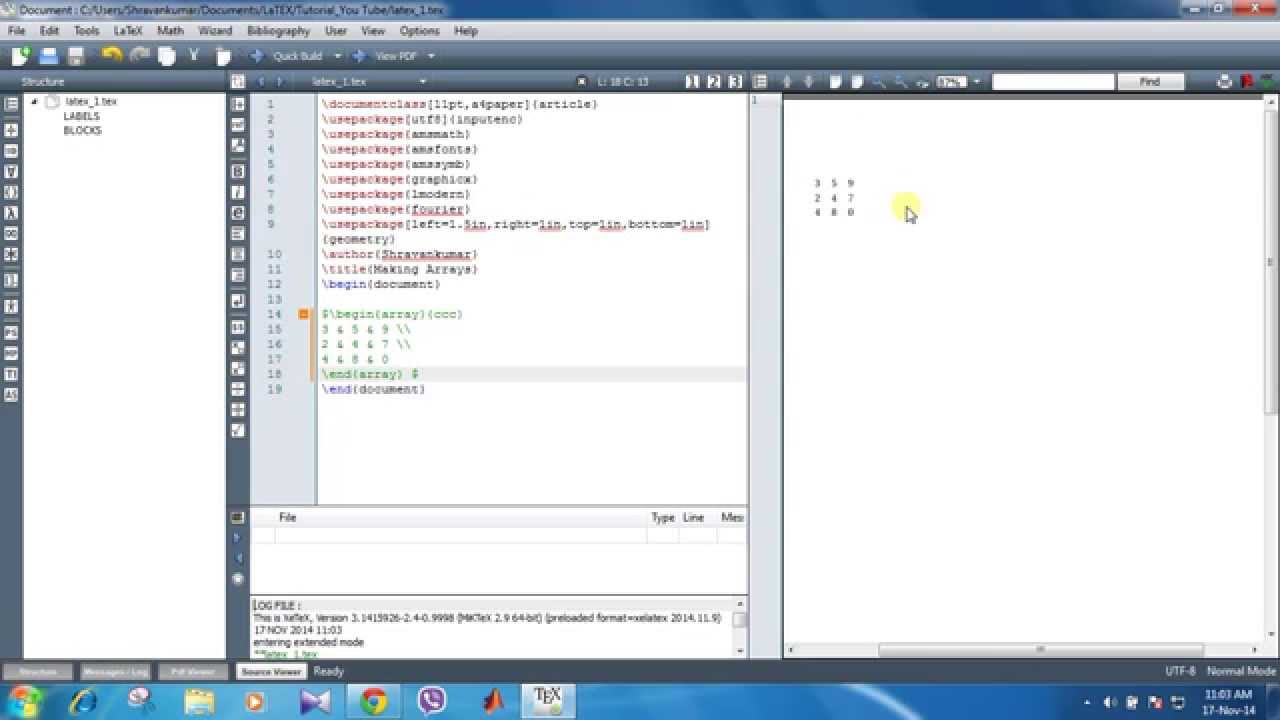Click the Paste toolbar icon

223,56
